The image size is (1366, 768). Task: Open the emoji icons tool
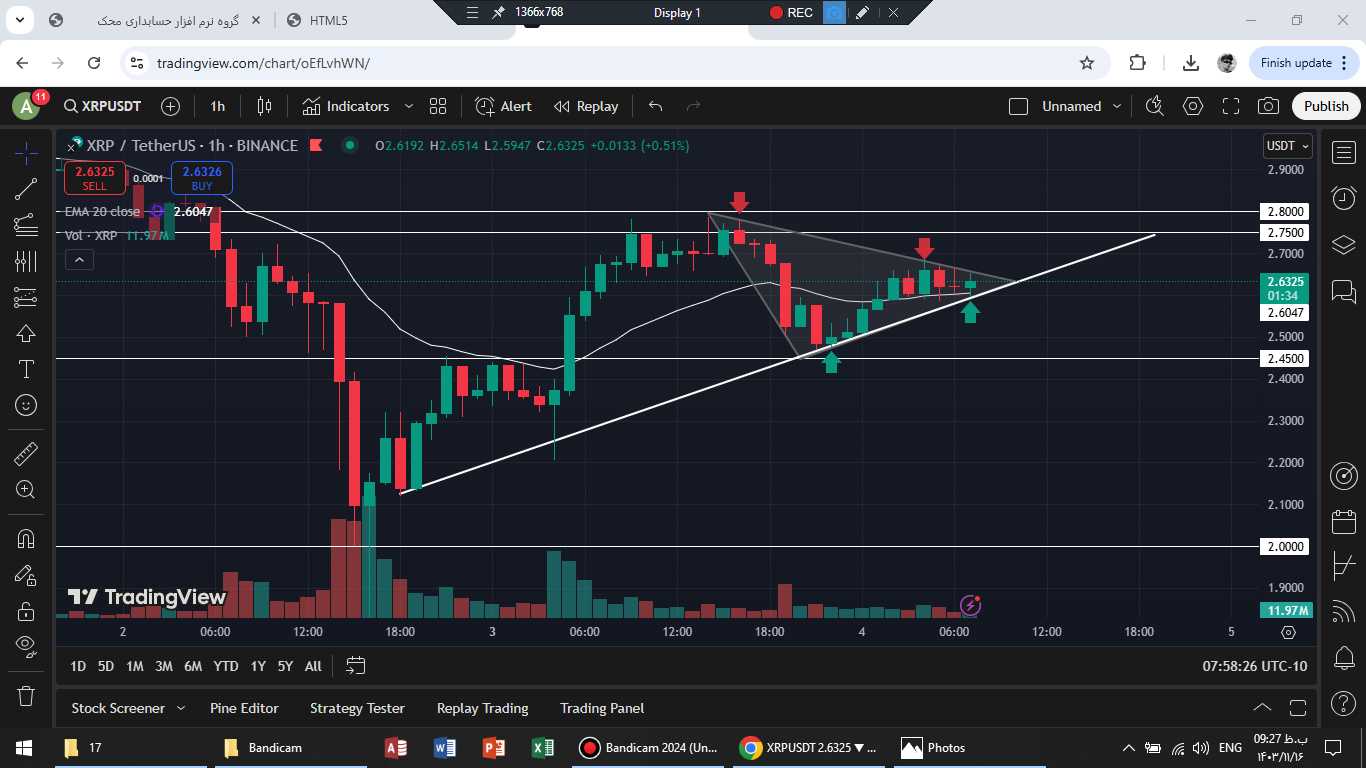(x=26, y=405)
